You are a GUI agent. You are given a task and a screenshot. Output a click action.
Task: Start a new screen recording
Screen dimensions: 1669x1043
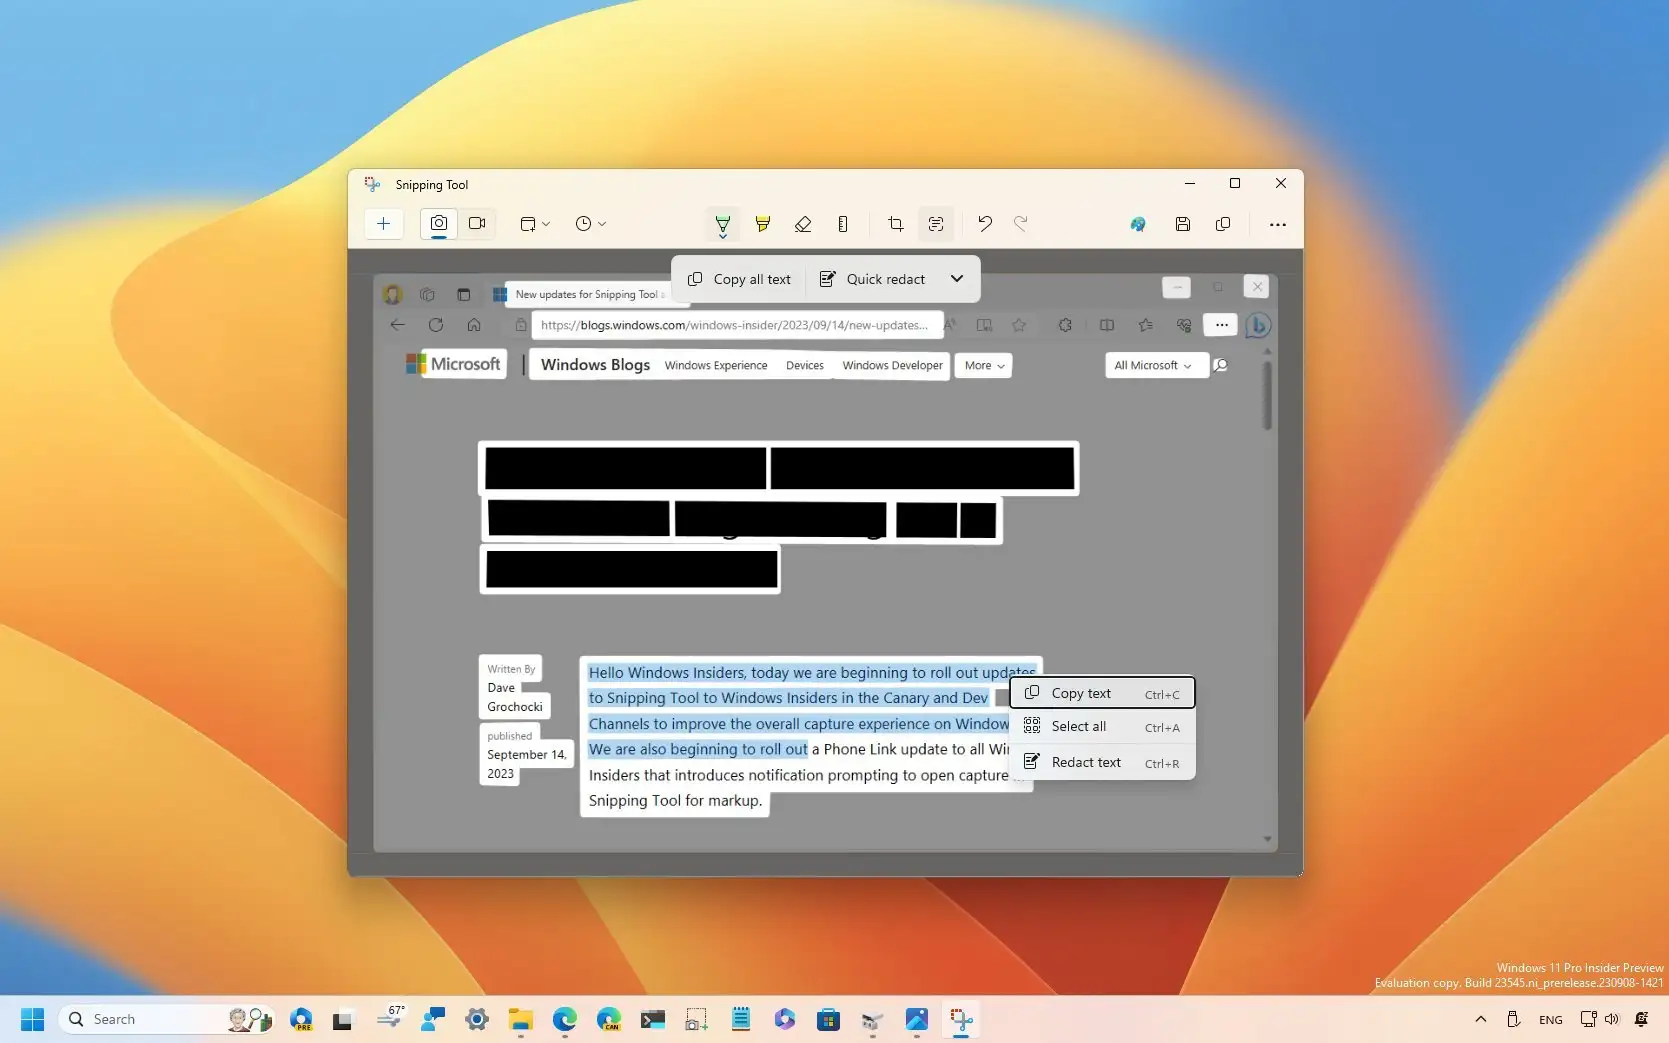pos(477,224)
